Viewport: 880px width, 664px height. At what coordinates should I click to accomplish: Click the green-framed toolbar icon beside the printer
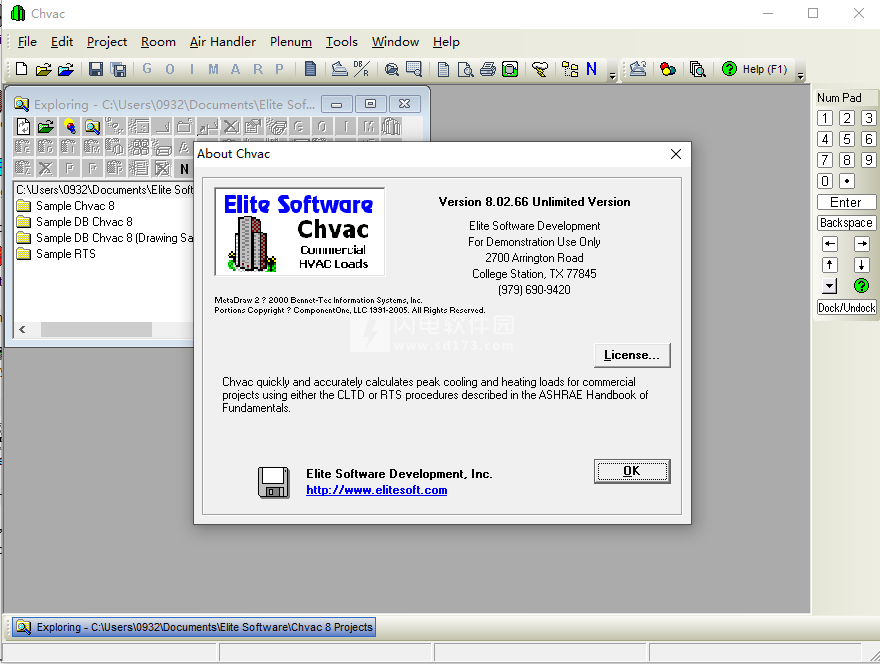pos(510,70)
